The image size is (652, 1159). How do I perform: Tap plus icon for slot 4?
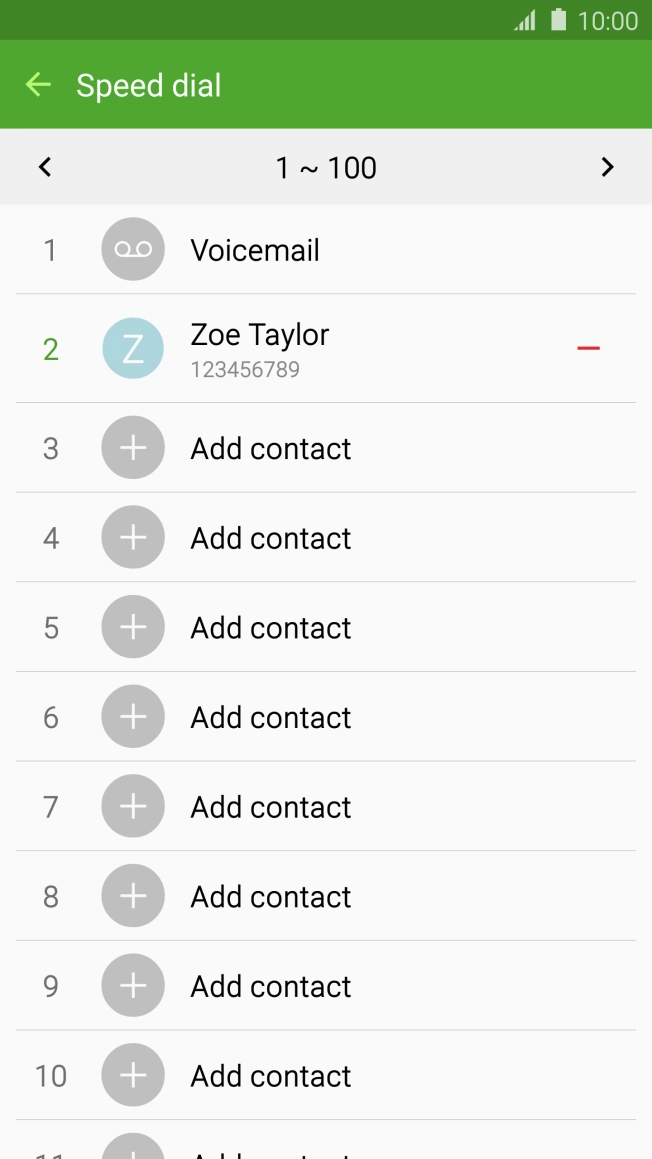(x=132, y=538)
